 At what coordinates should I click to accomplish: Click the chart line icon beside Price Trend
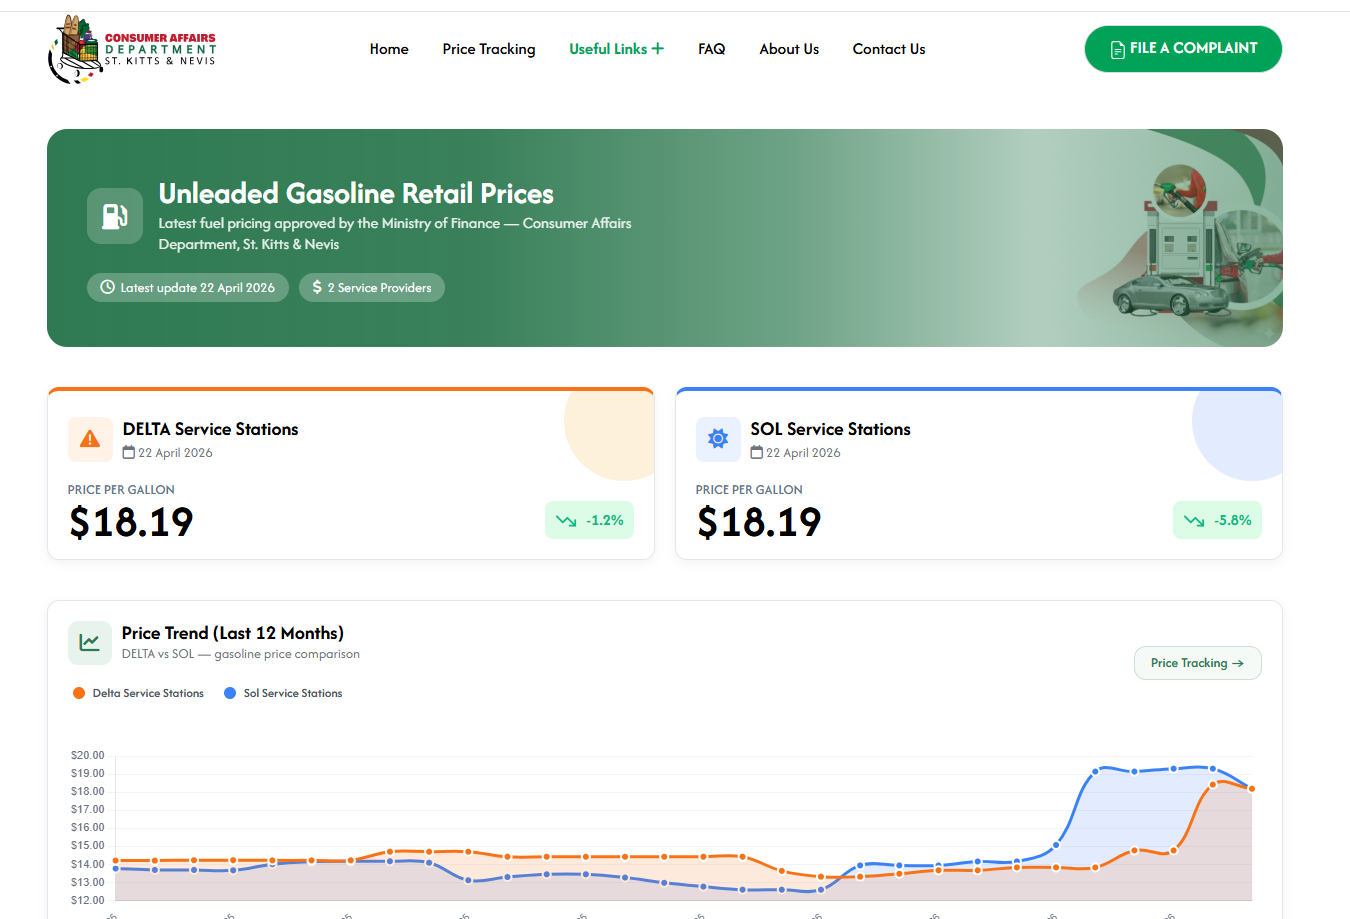[90, 643]
